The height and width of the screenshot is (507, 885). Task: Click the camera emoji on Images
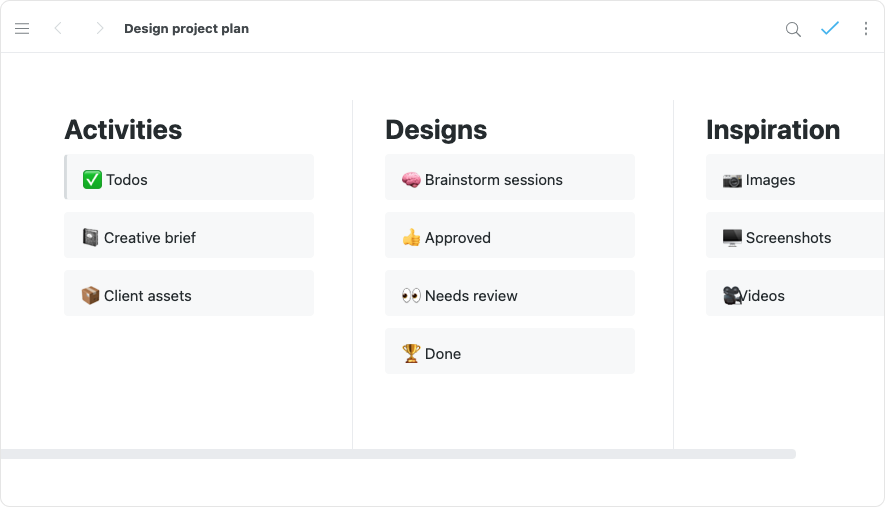732,180
